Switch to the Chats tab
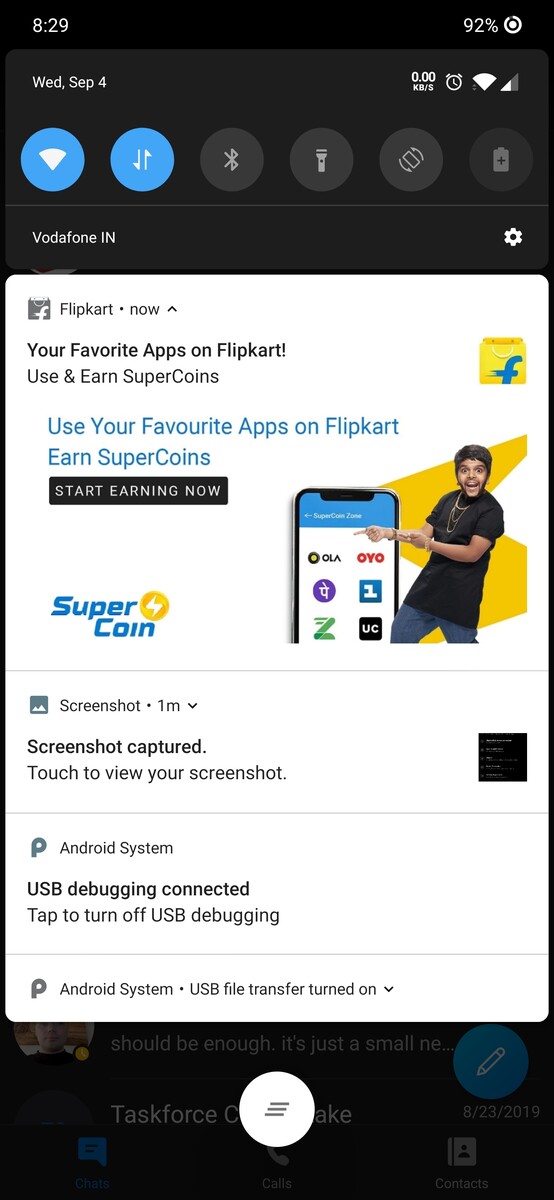The width and height of the screenshot is (554, 1200). click(92, 1161)
